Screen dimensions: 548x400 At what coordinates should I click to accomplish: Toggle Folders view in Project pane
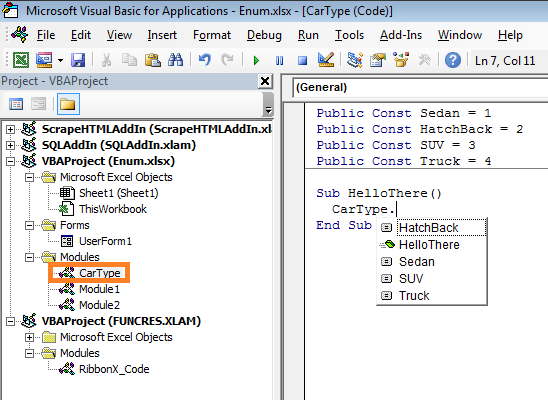[x=68, y=104]
